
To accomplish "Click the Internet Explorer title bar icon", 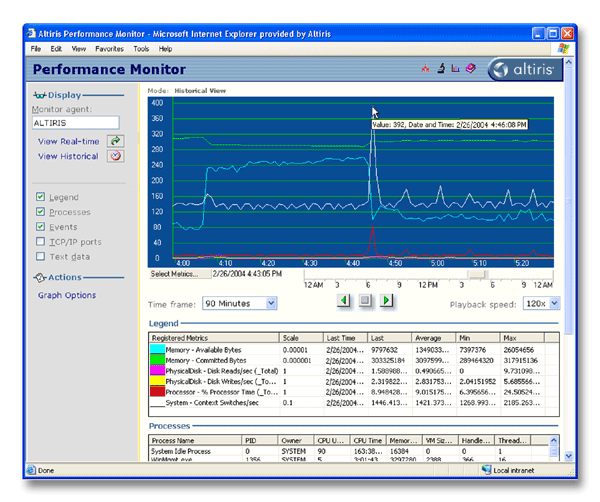I will [x=31, y=34].
